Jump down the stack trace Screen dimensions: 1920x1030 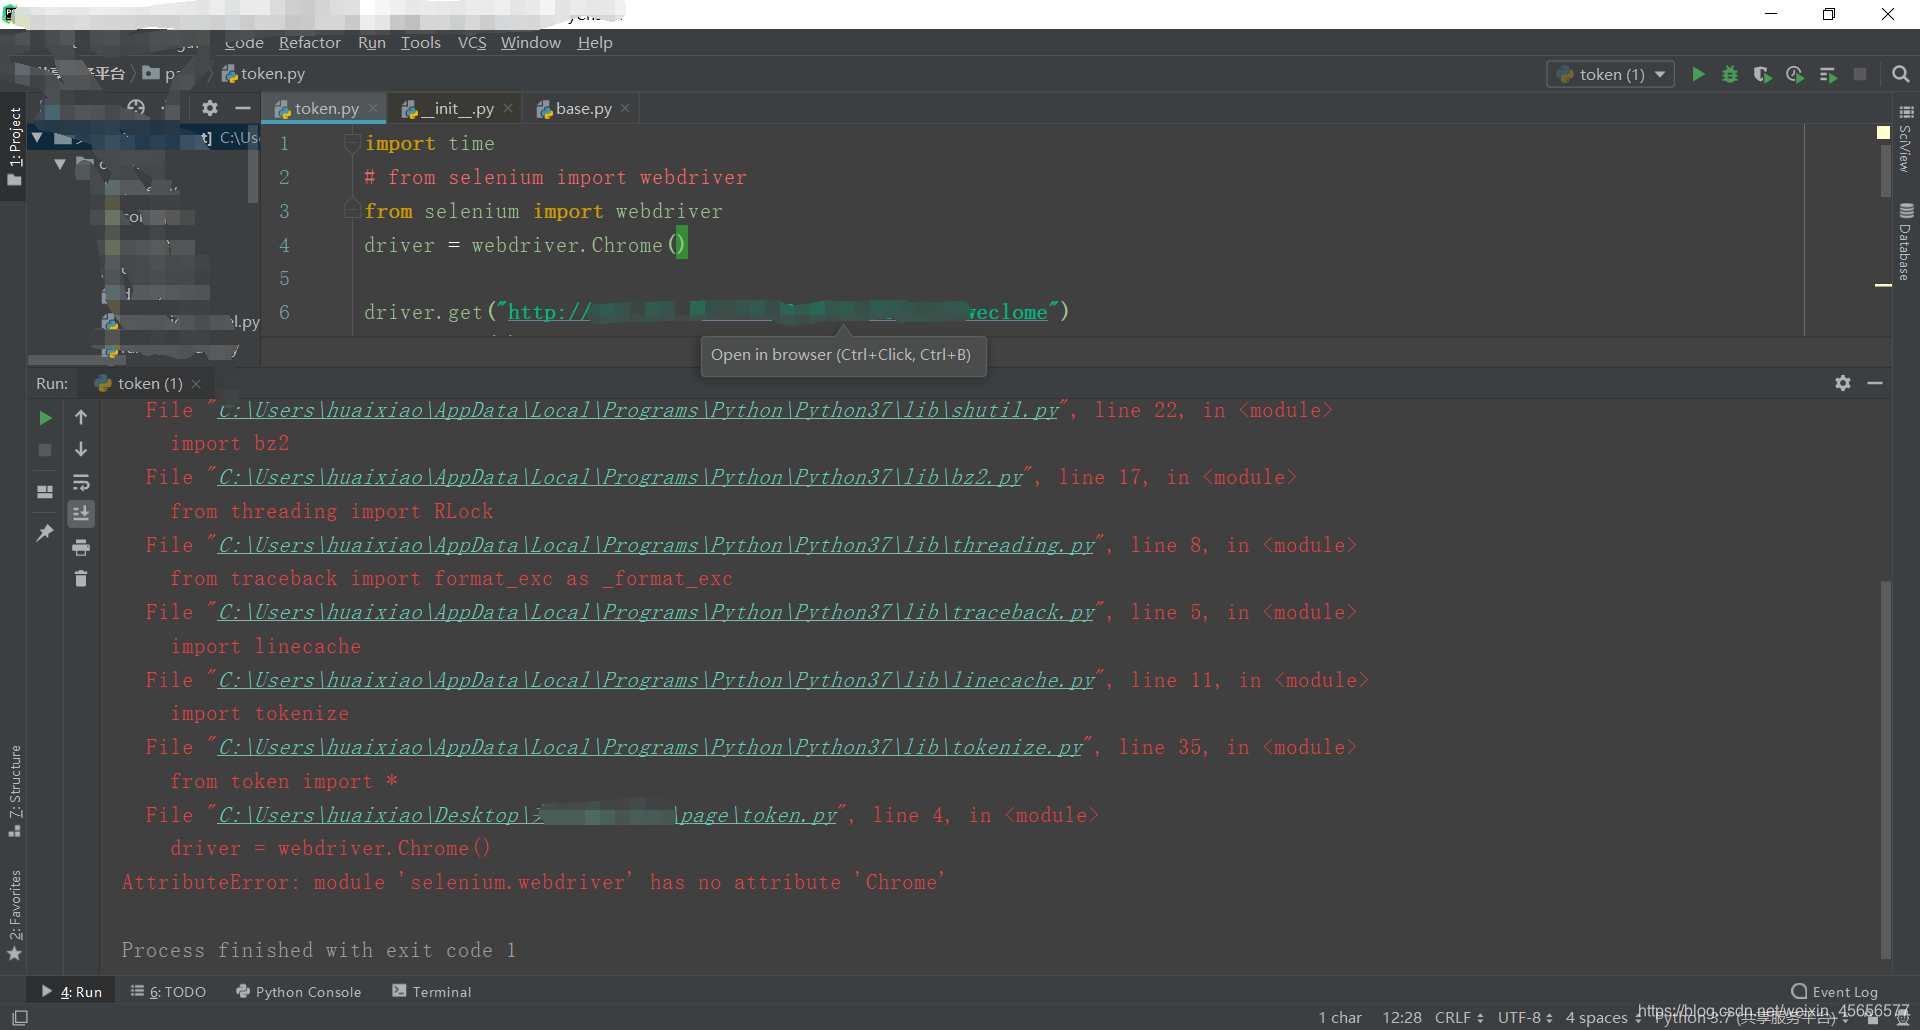(81, 449)
